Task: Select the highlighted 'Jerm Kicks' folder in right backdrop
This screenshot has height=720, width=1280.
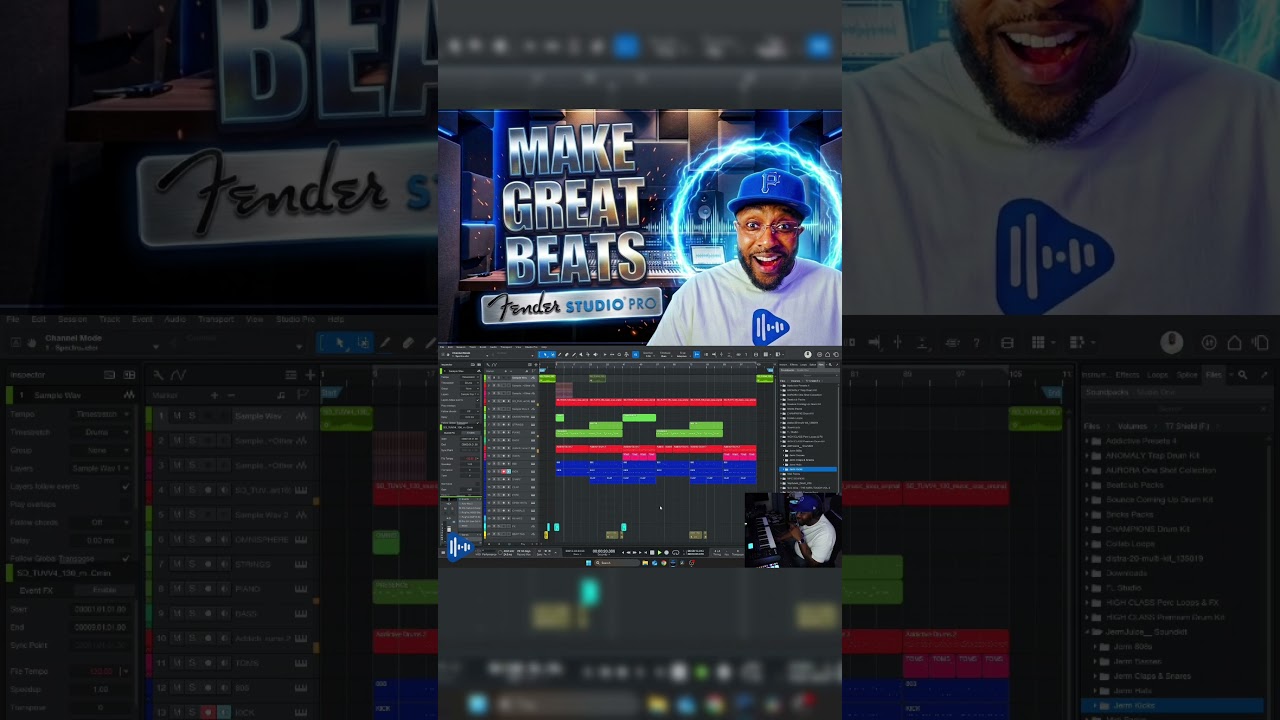Action: click(1174, 706)
